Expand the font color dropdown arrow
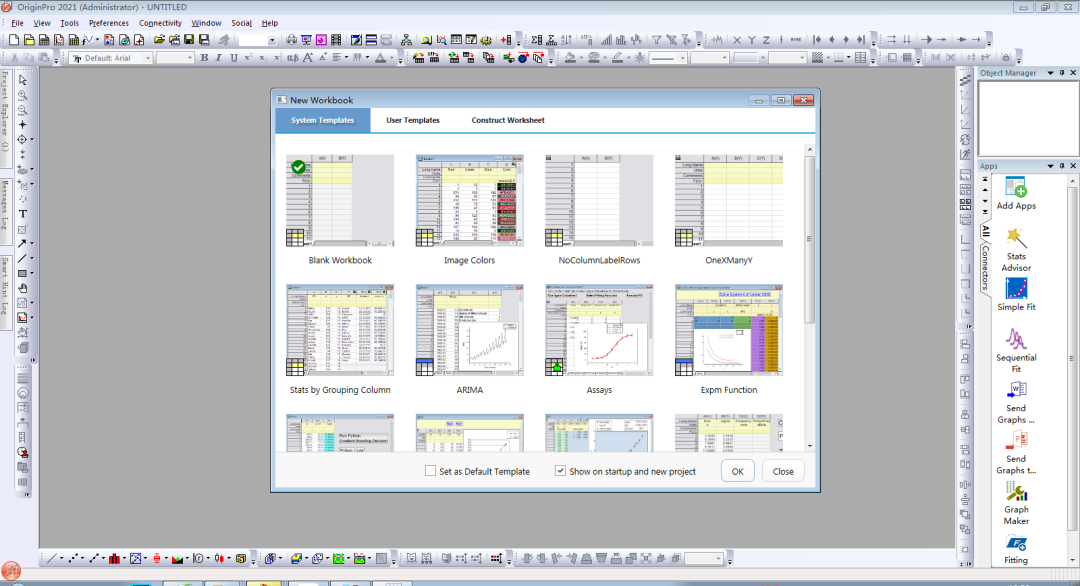This screenshot has height=586, width=1080. pos(390,58)
